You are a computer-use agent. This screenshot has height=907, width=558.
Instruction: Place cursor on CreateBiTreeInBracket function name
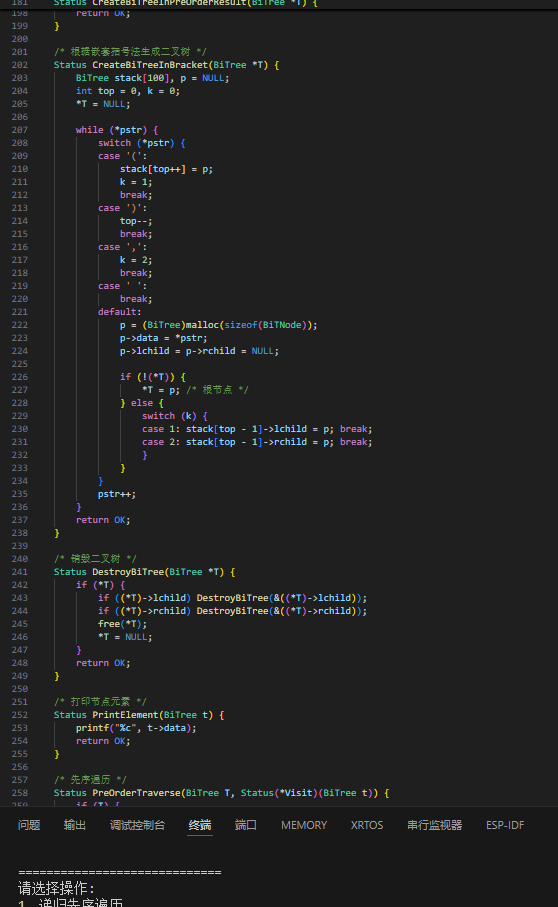pyautogui.click(x=150, y=65)
